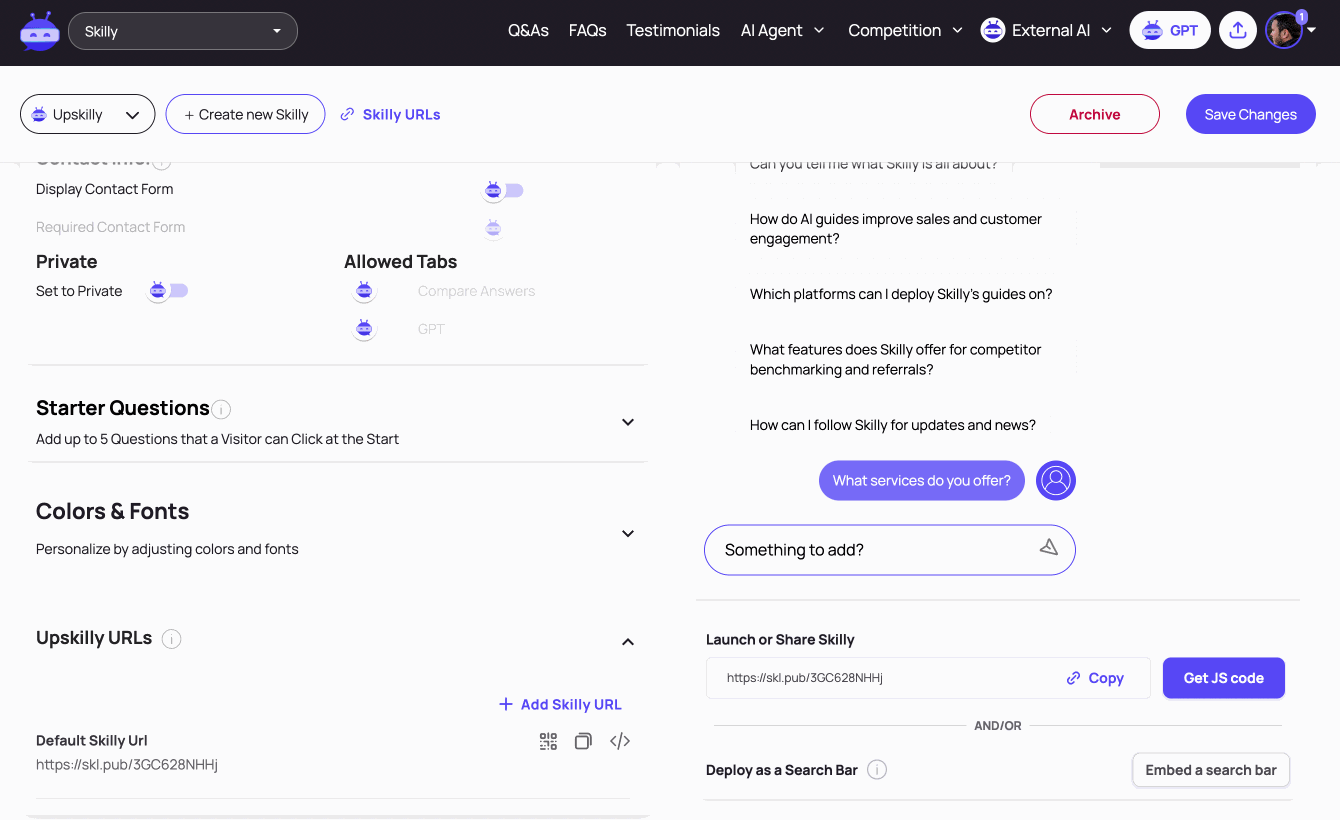Click the Skilly robot logo

[x=39, y=31]
